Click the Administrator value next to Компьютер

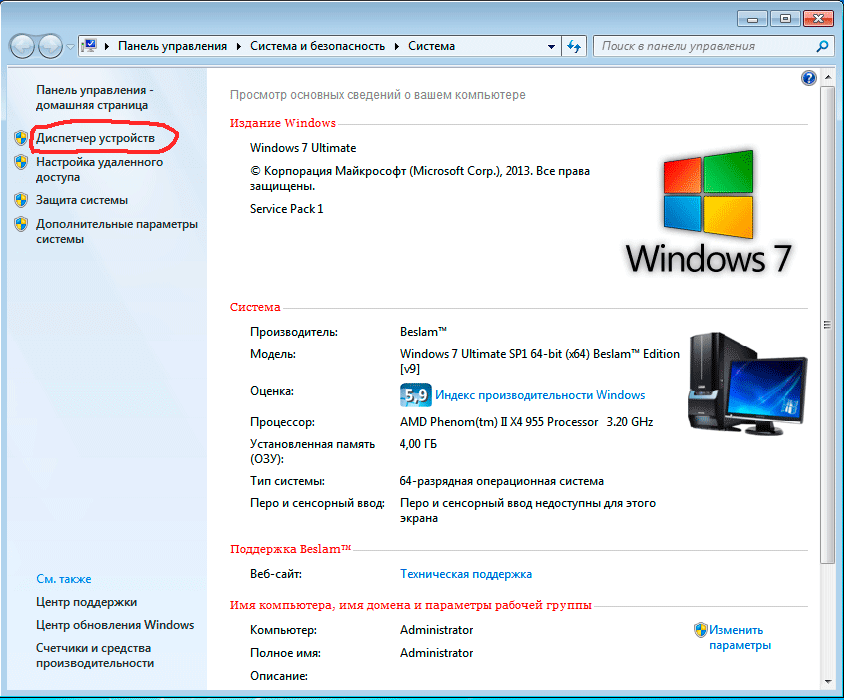(437, 630)
